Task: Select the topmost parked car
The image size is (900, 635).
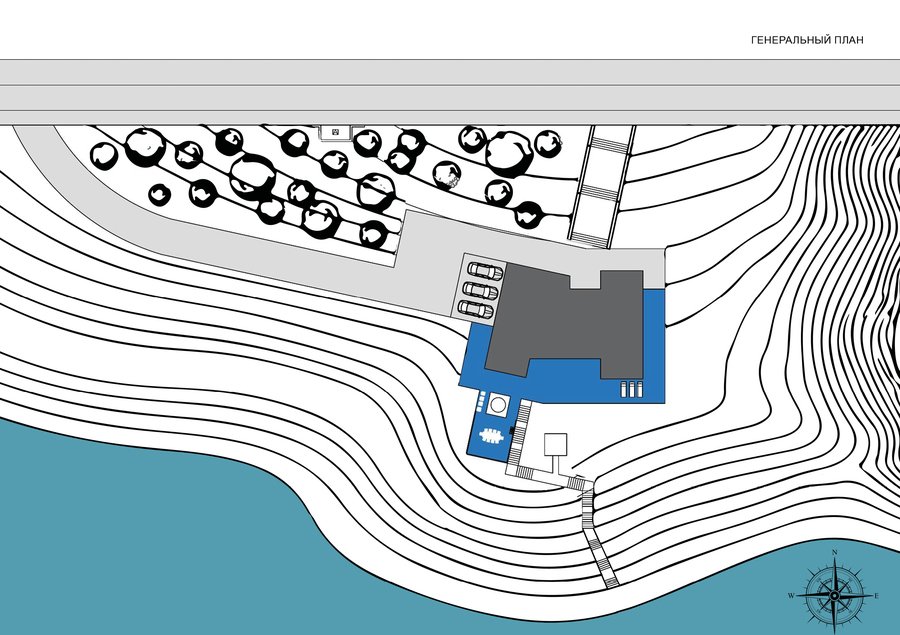Action: point(485,269)
